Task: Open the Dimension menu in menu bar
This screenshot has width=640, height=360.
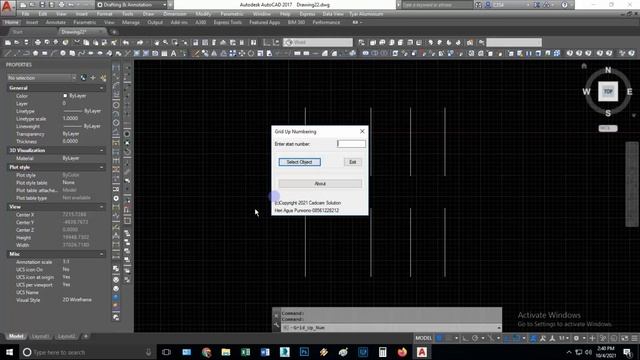Action: click(x=175, y=14)
